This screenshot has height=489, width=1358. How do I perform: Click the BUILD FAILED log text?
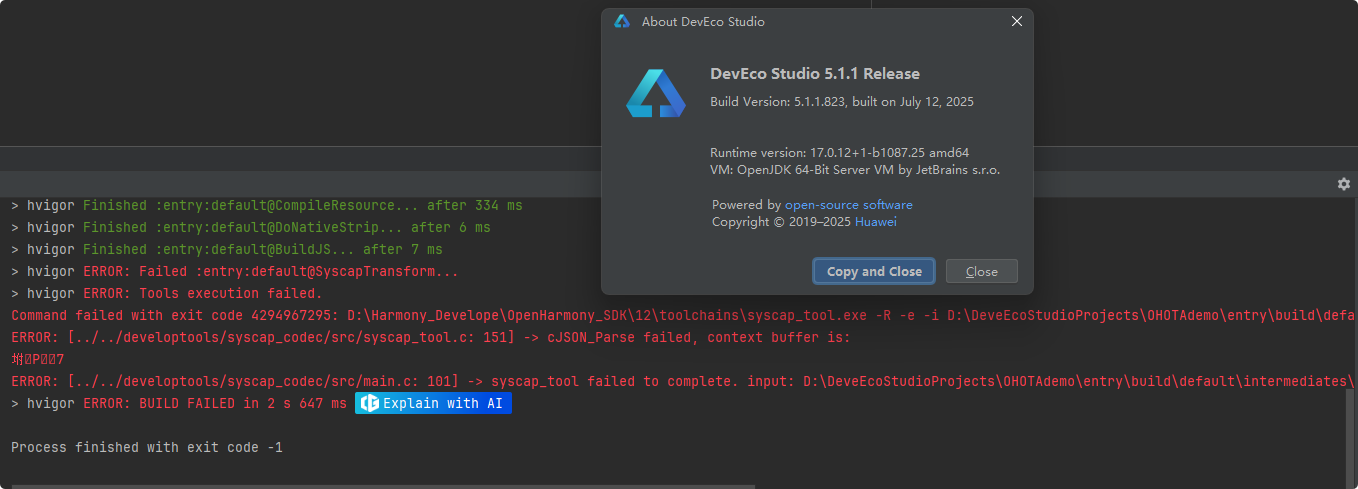pos(215,403)
